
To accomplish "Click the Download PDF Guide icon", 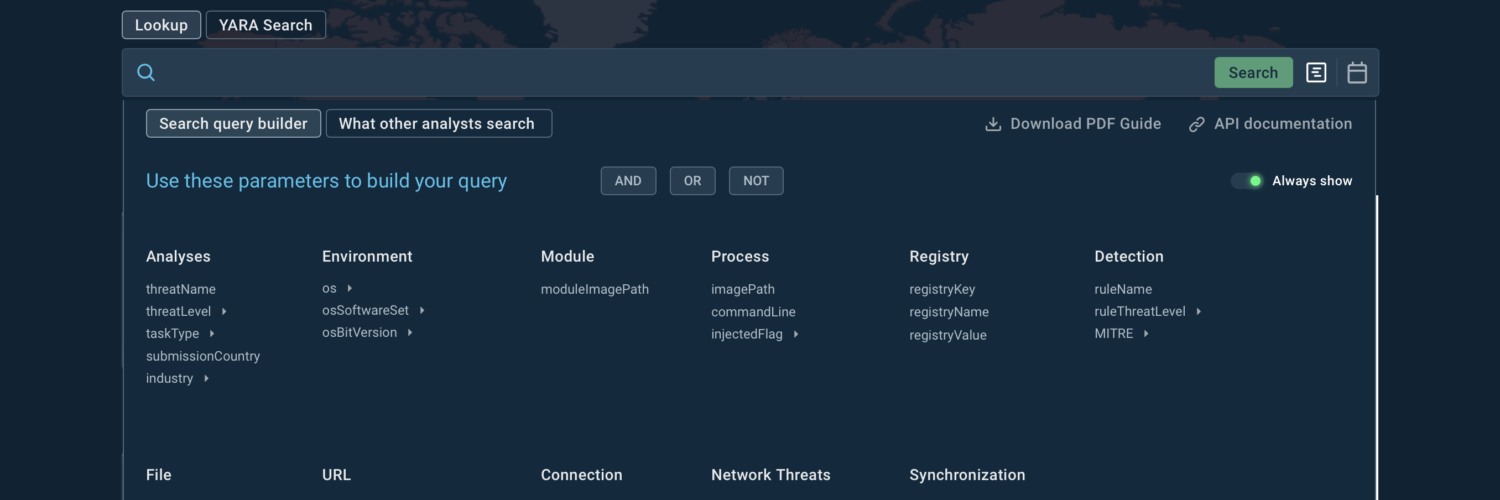I will 993,124.
